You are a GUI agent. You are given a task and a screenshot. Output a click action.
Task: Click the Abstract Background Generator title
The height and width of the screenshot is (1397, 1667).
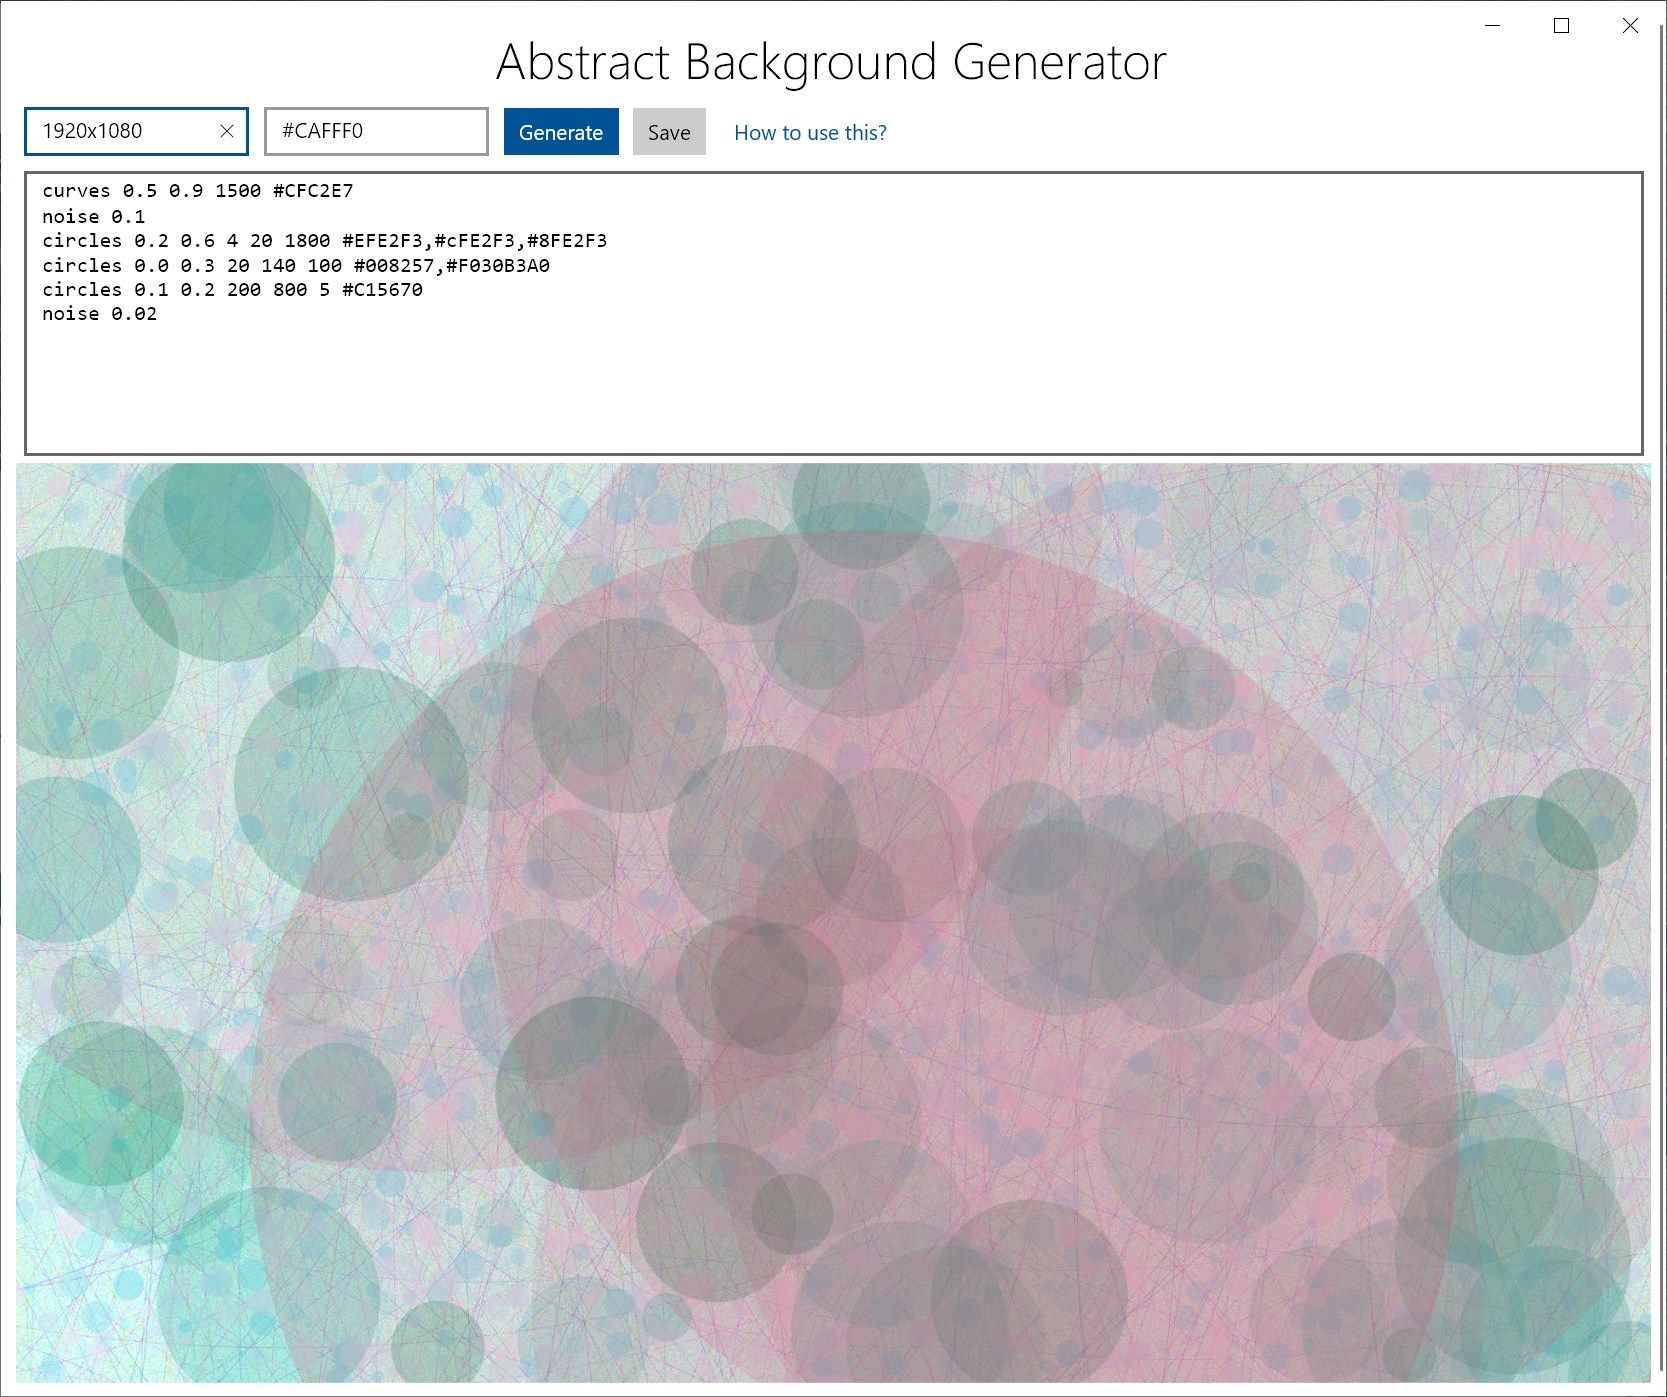[x=831, y=63]
